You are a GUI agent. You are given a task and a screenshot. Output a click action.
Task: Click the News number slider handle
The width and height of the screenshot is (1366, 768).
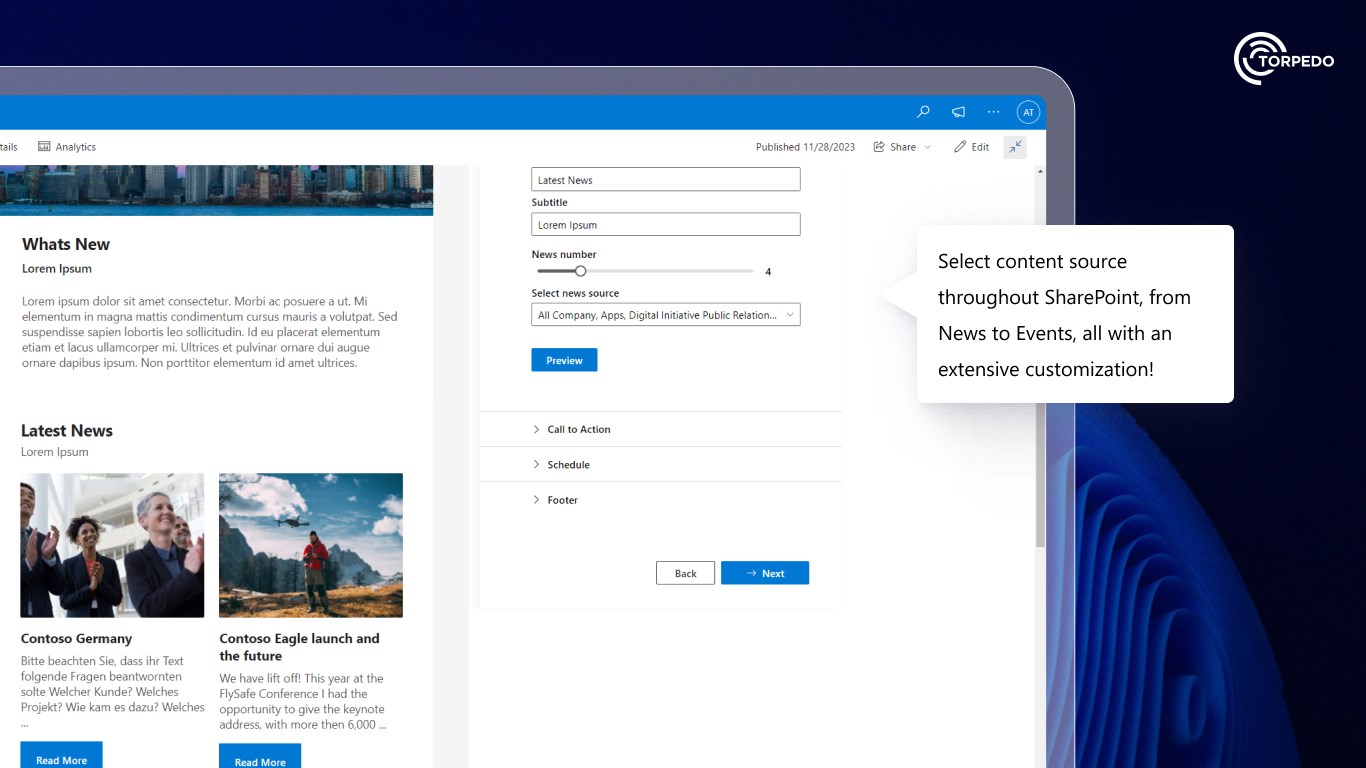pyautogui.click(x=580, y=271)
